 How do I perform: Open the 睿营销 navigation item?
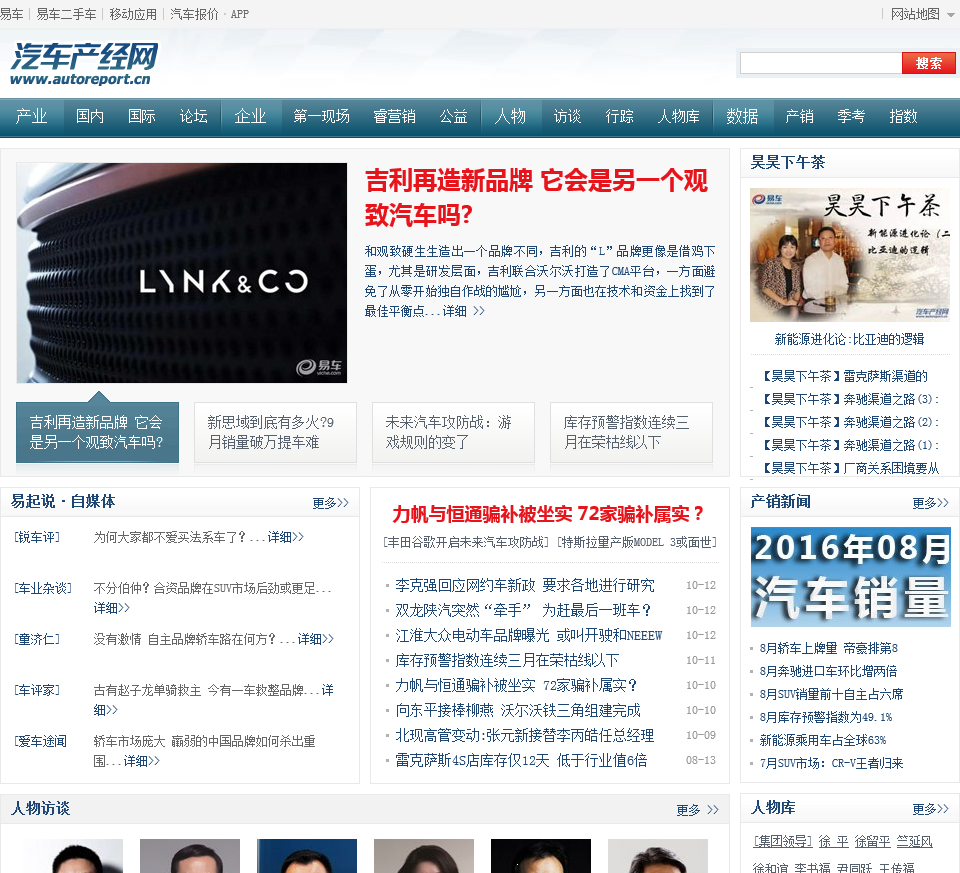click(394, 116)
